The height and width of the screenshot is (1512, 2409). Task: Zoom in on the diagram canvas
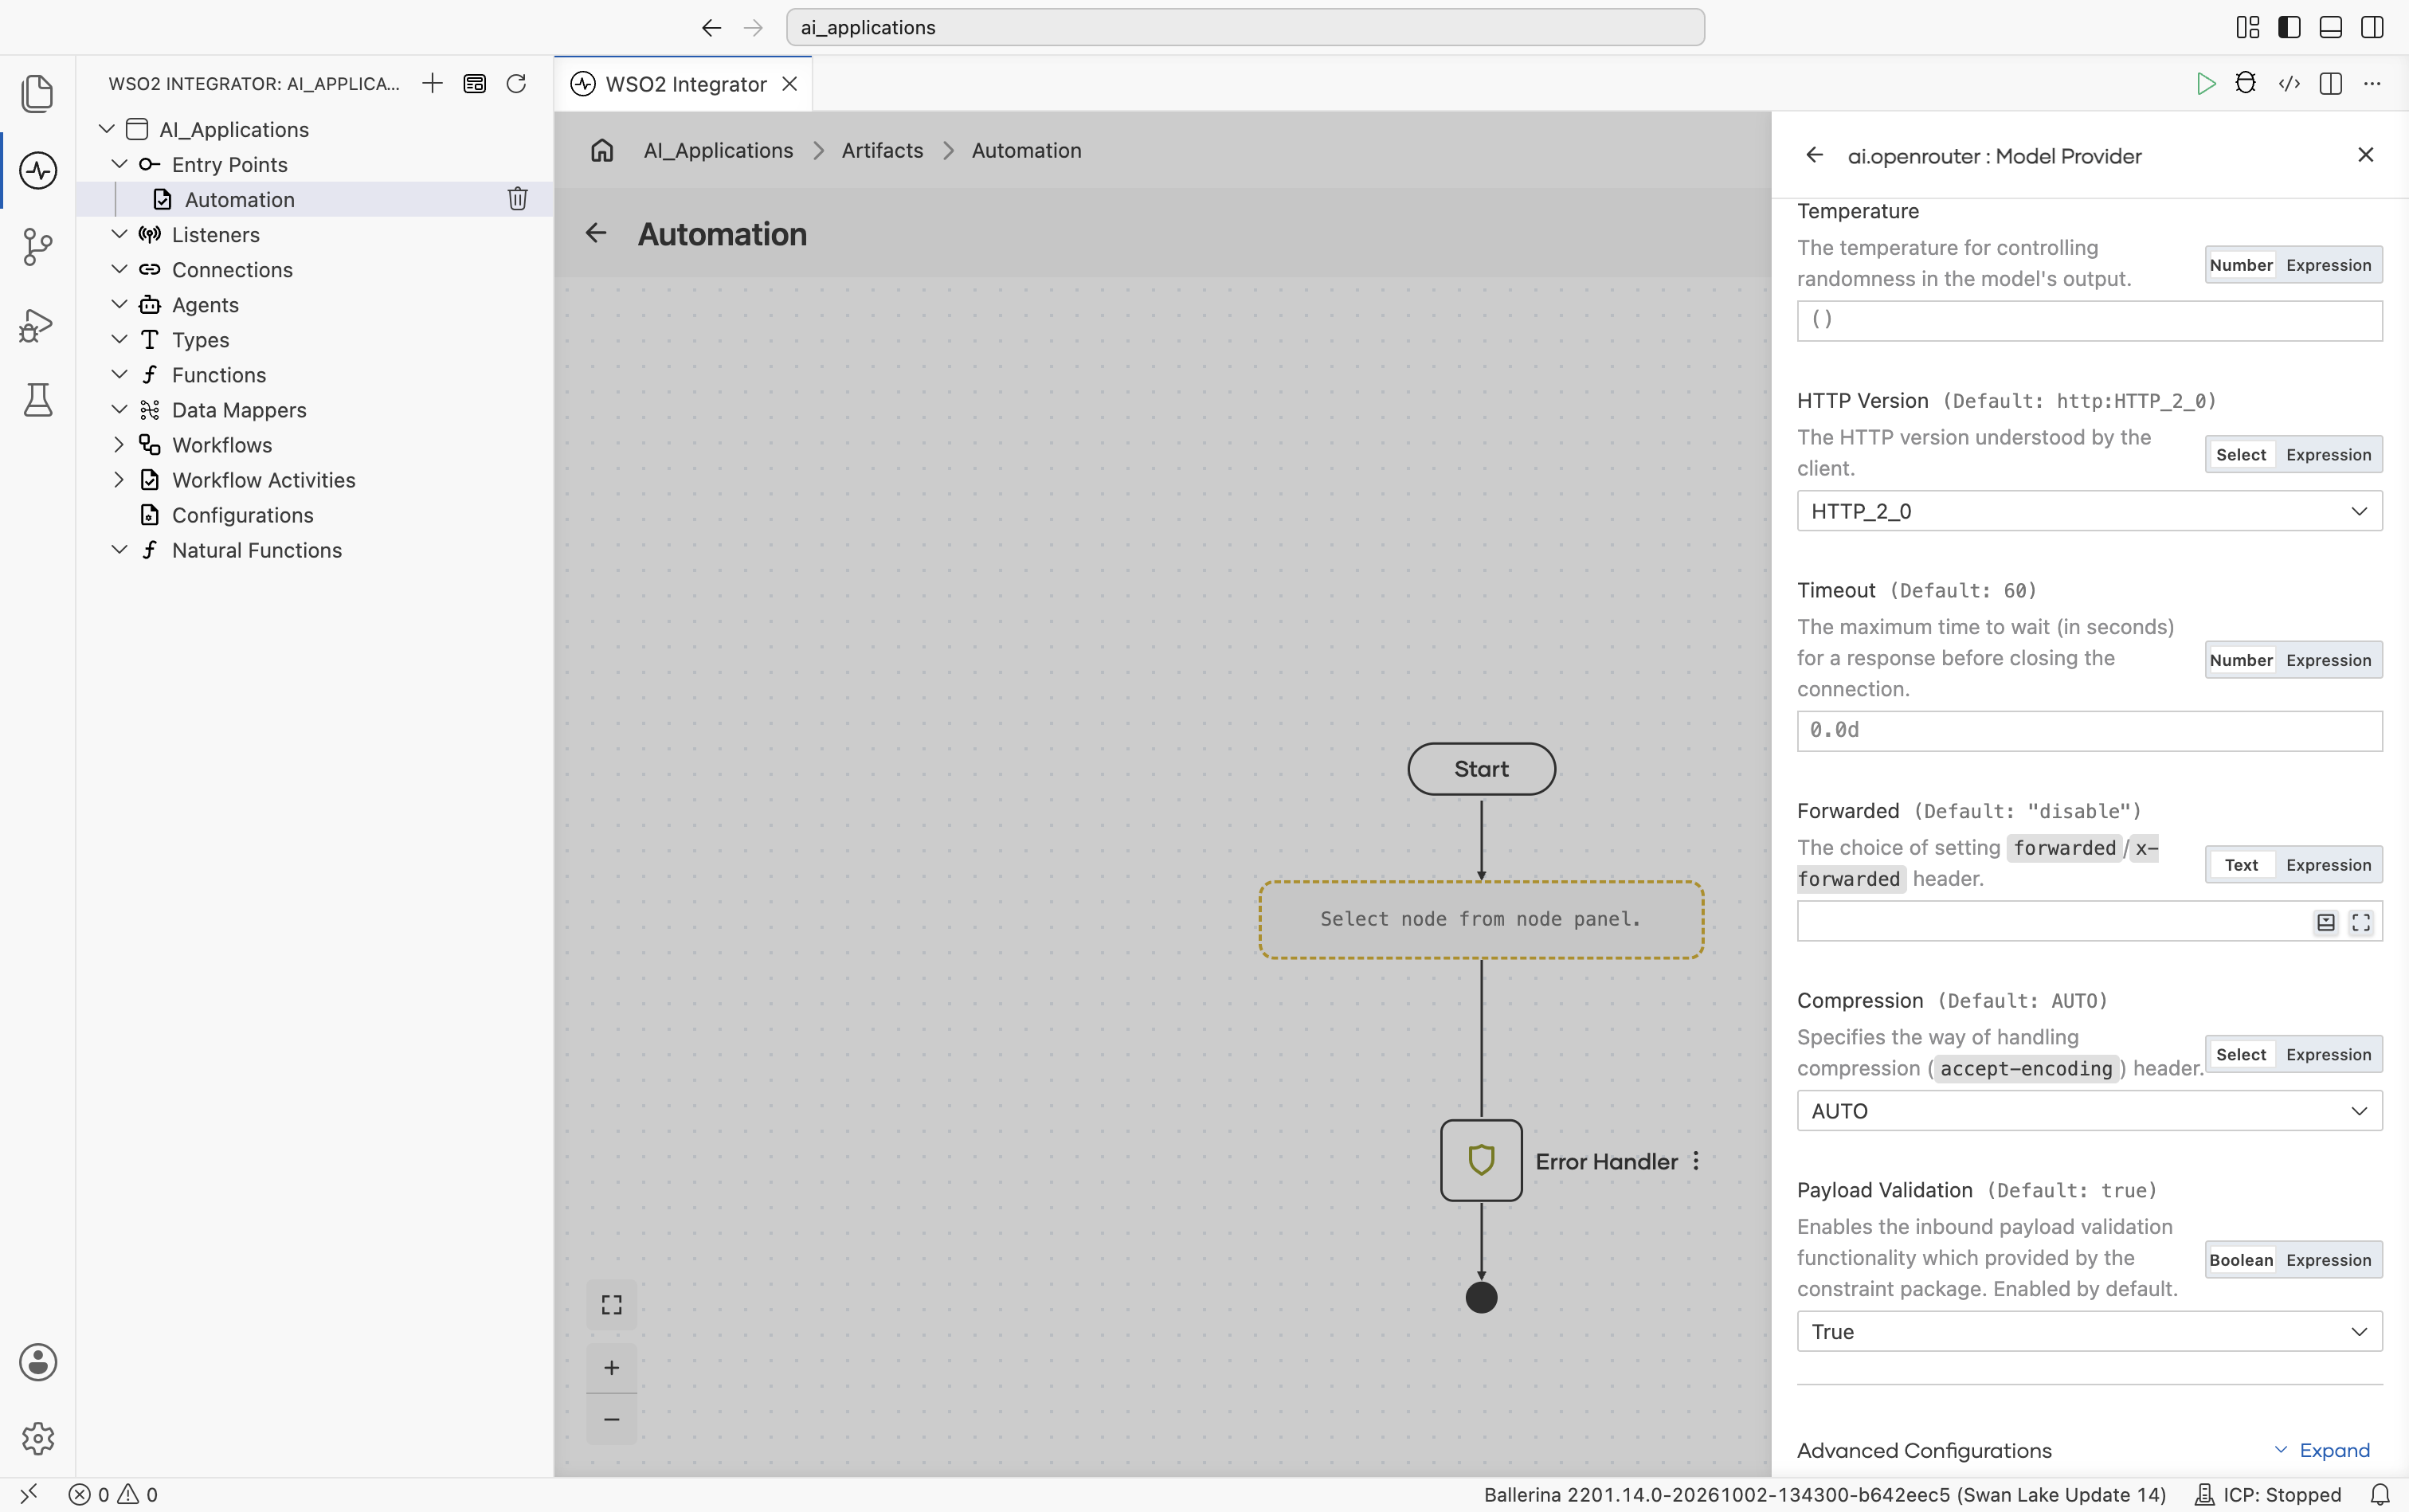coord(611,1368)
